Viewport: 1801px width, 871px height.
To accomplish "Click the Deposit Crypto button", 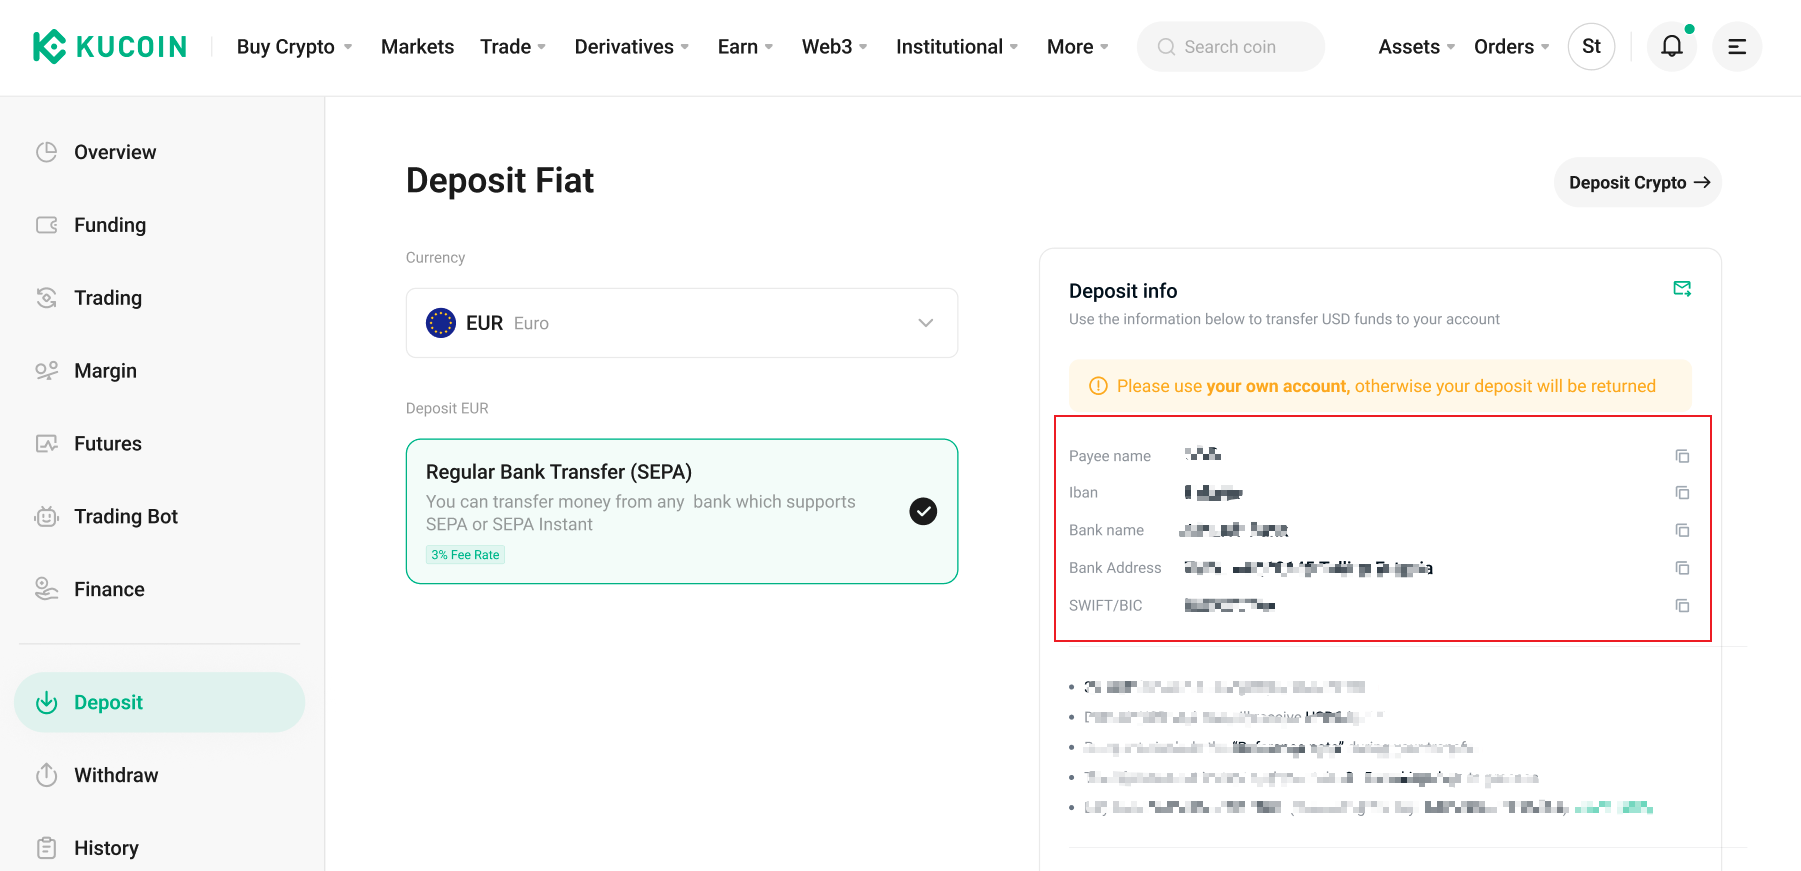I will click(x=1637, y=182).
